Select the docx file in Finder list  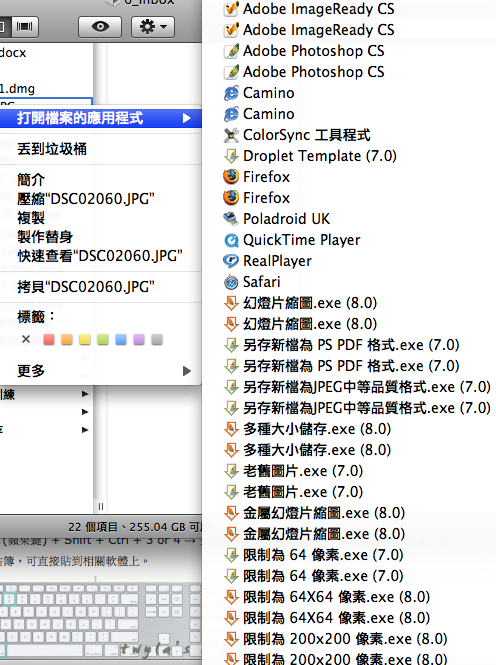pos(13,53)
